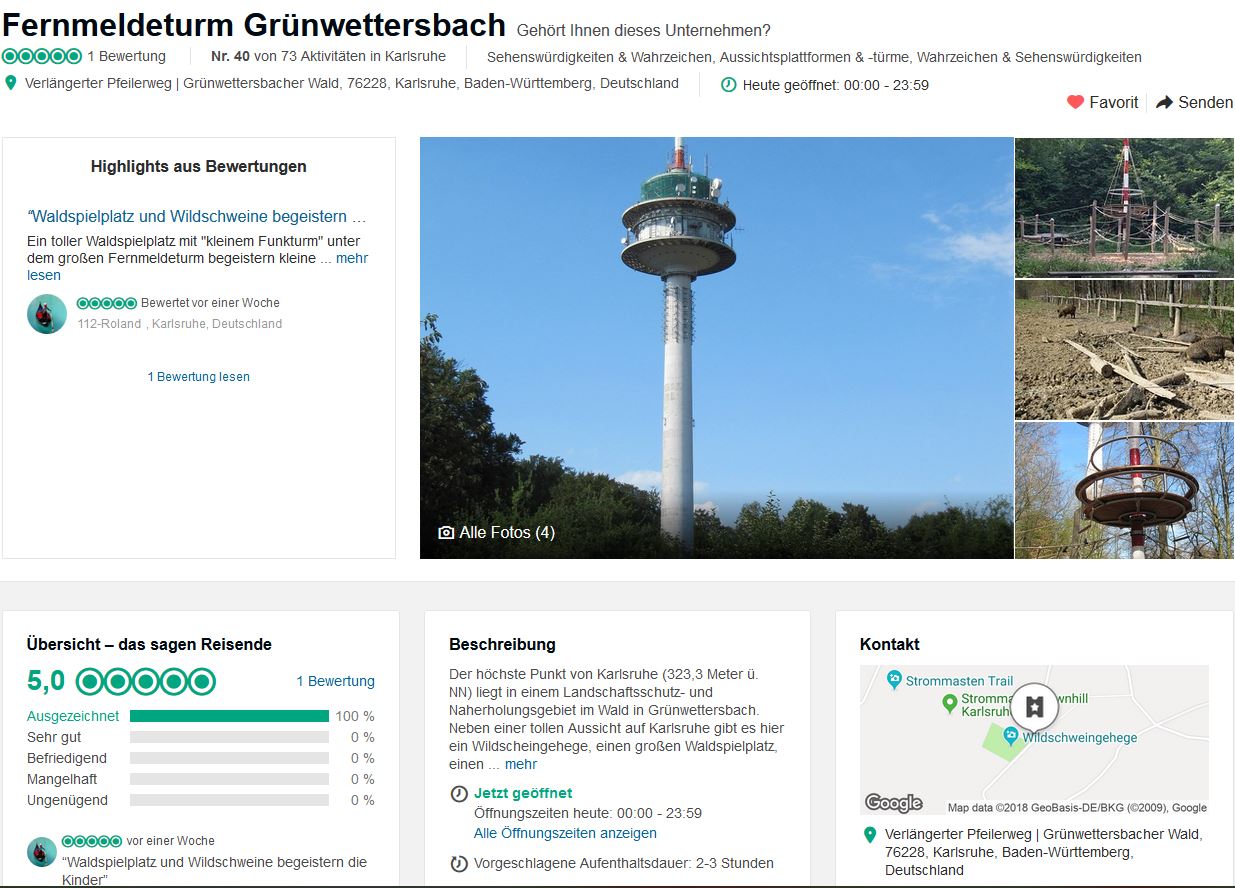Open the wild boar enclosure photo thumbnail
Image resolution: width=1235 pixels, height=888 pixels.
point(1124,350)
